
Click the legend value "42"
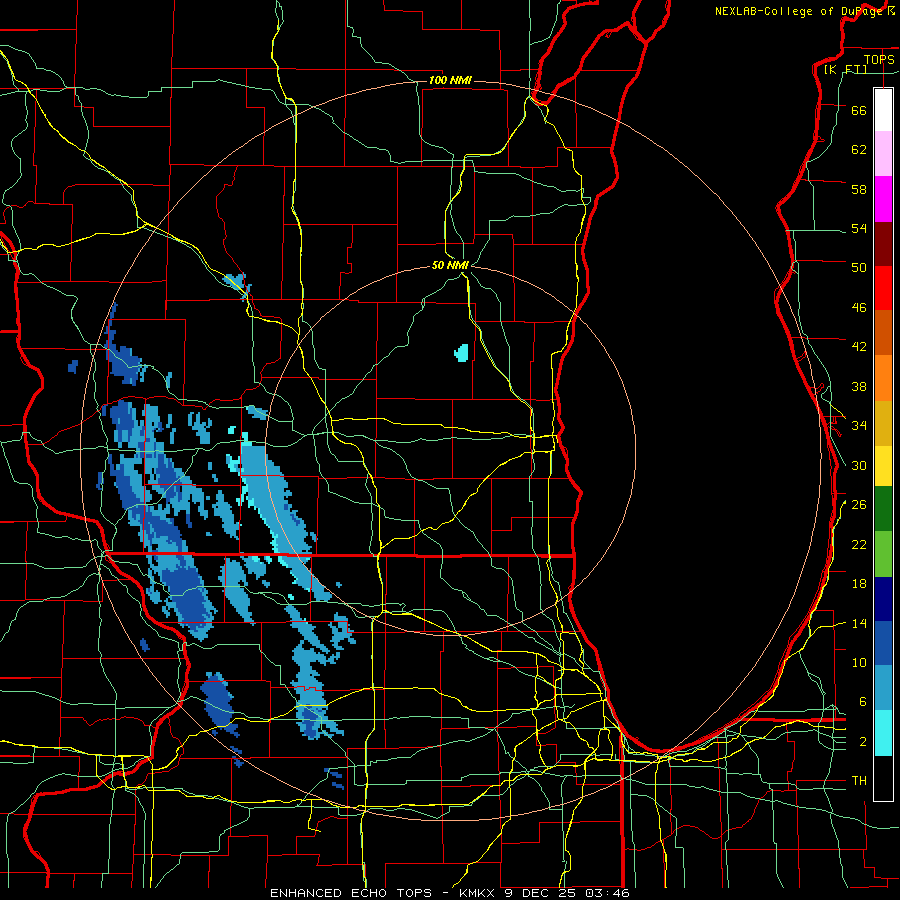[x=859, y=347]
